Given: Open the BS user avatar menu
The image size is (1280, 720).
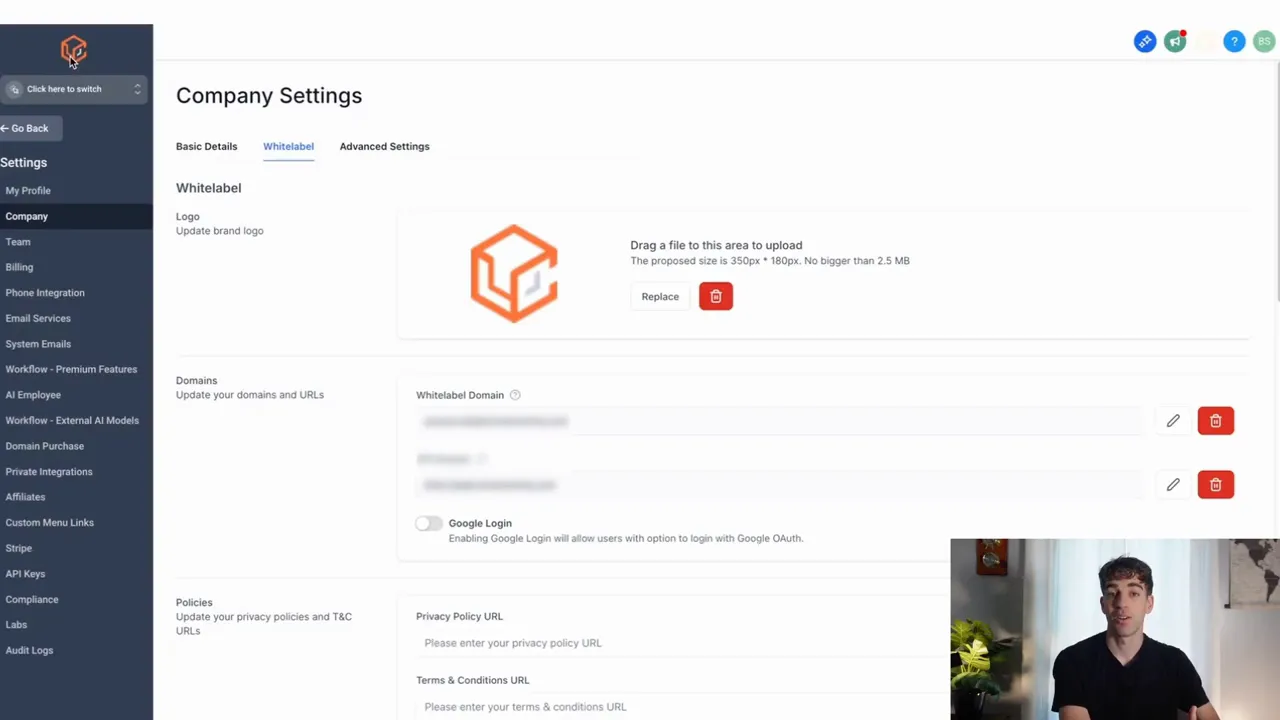Looking at the screenshot, I should (x=1264, y=41).
